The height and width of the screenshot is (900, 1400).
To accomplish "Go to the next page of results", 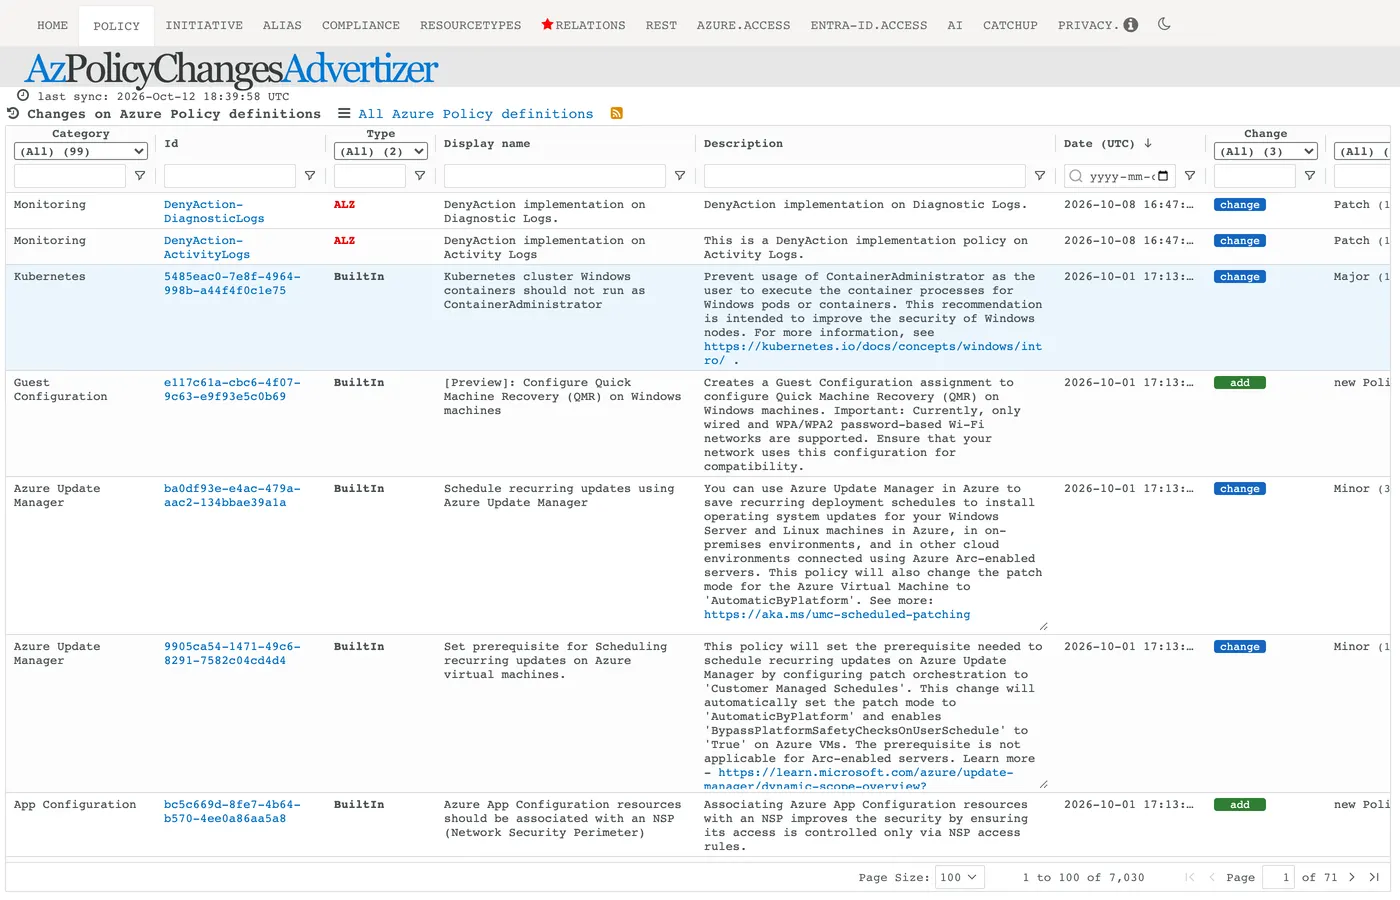I will (1352, 877).
